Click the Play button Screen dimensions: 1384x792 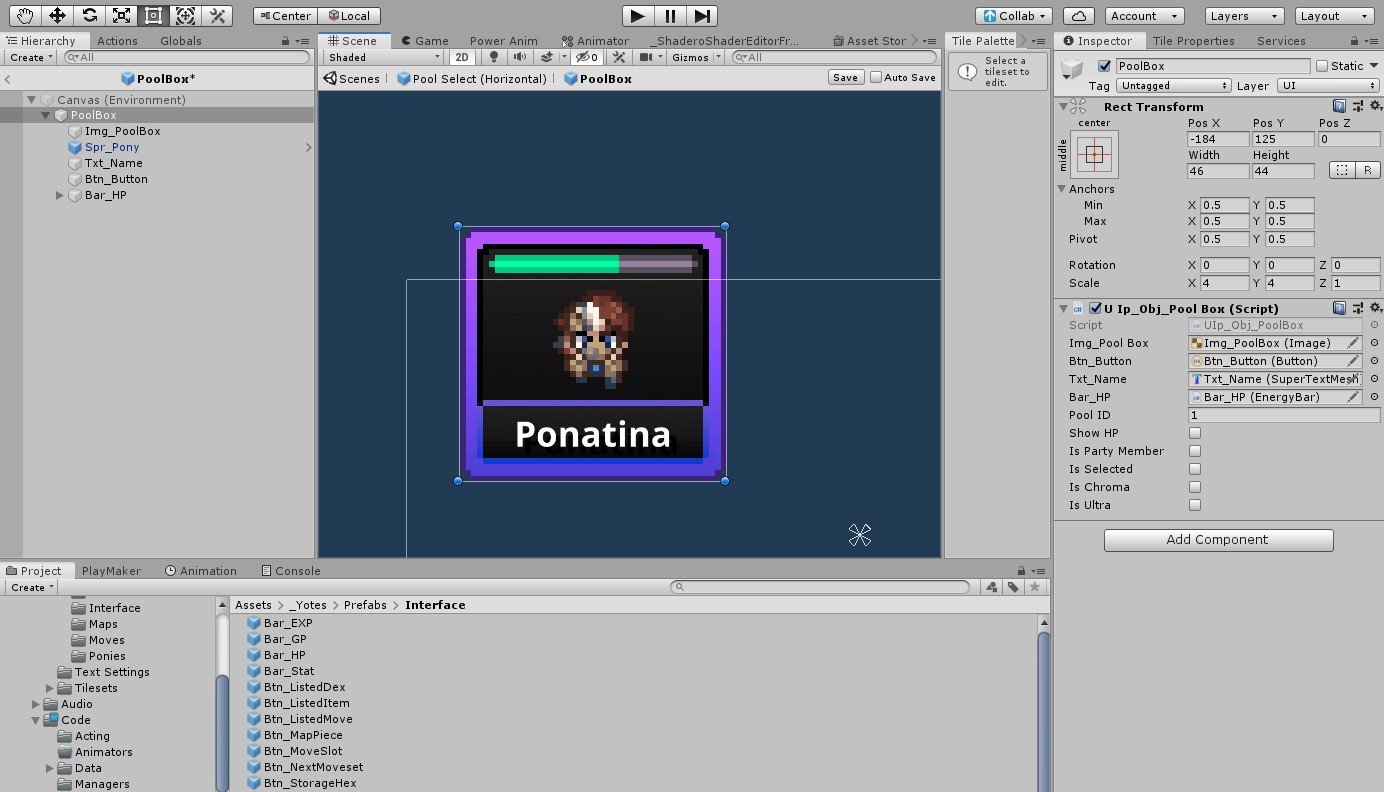click(637, 15)
